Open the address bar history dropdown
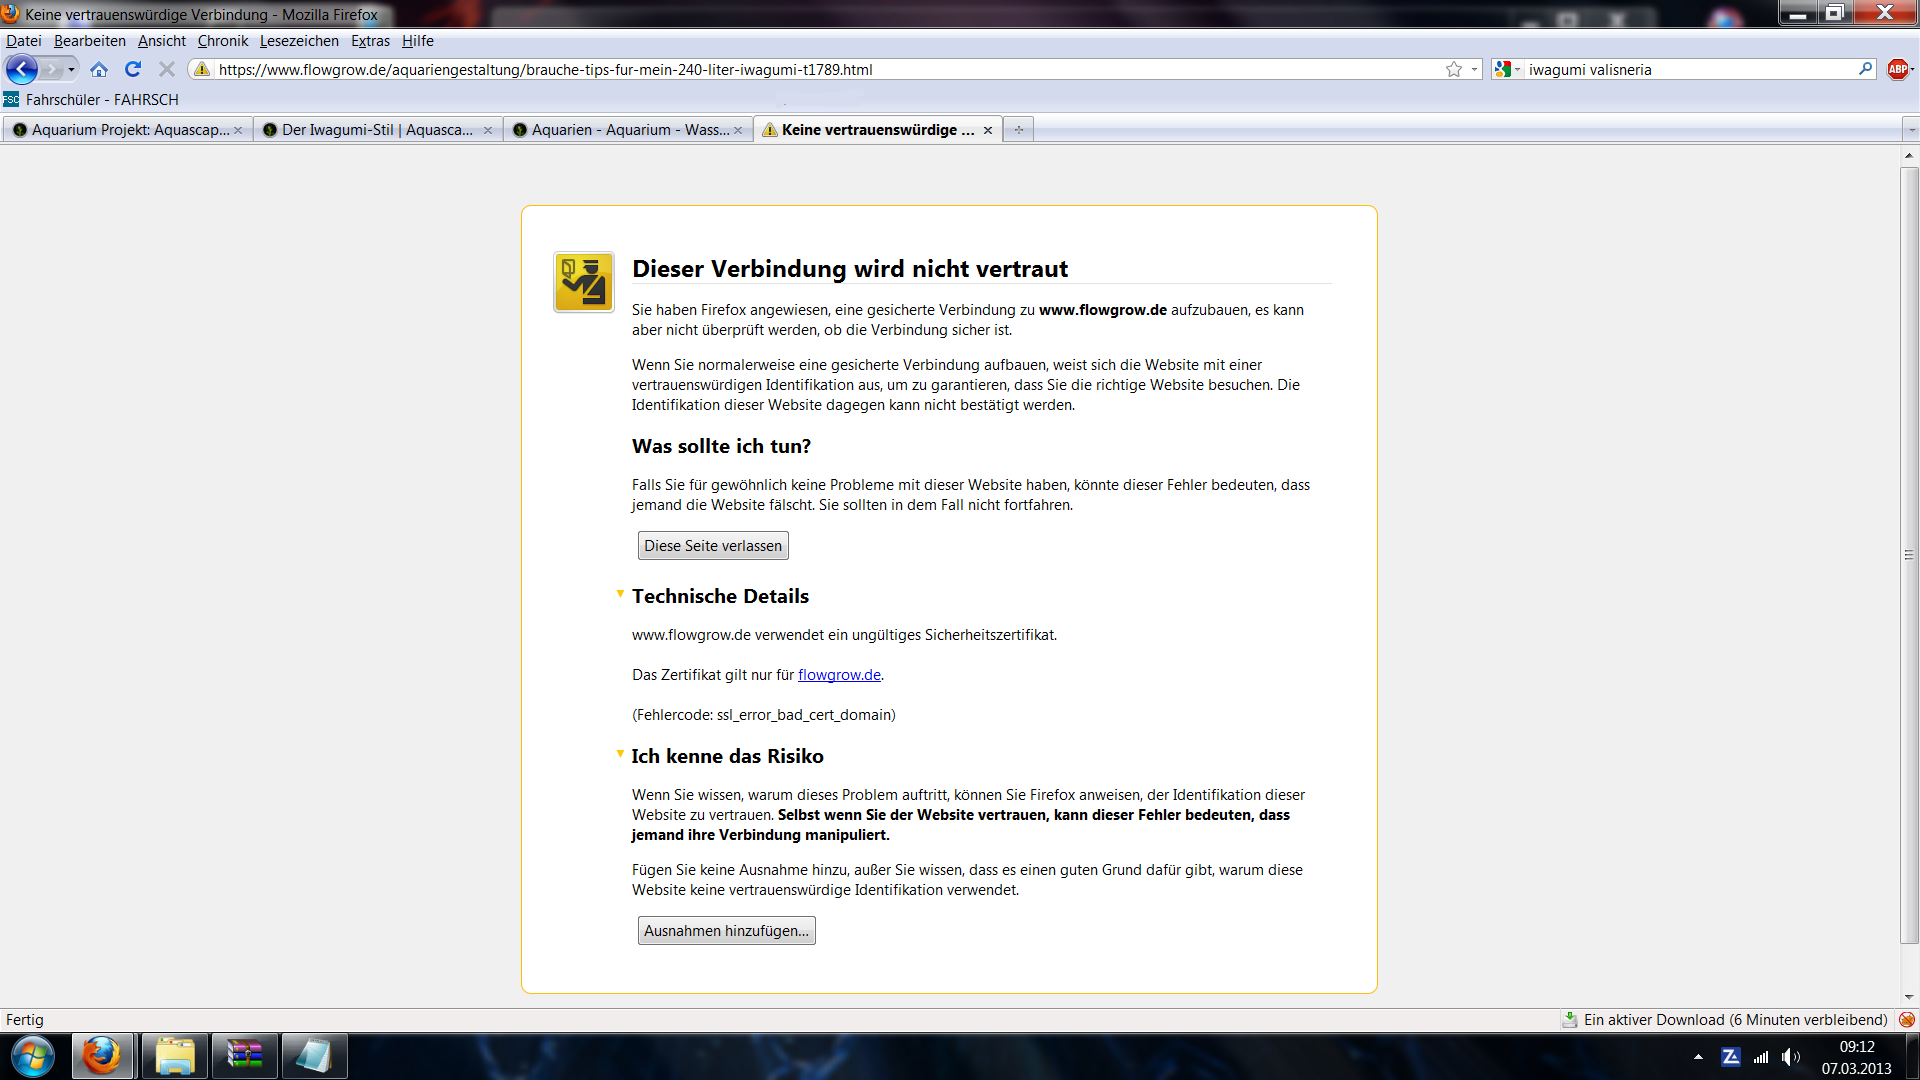 click(1474, 69)
